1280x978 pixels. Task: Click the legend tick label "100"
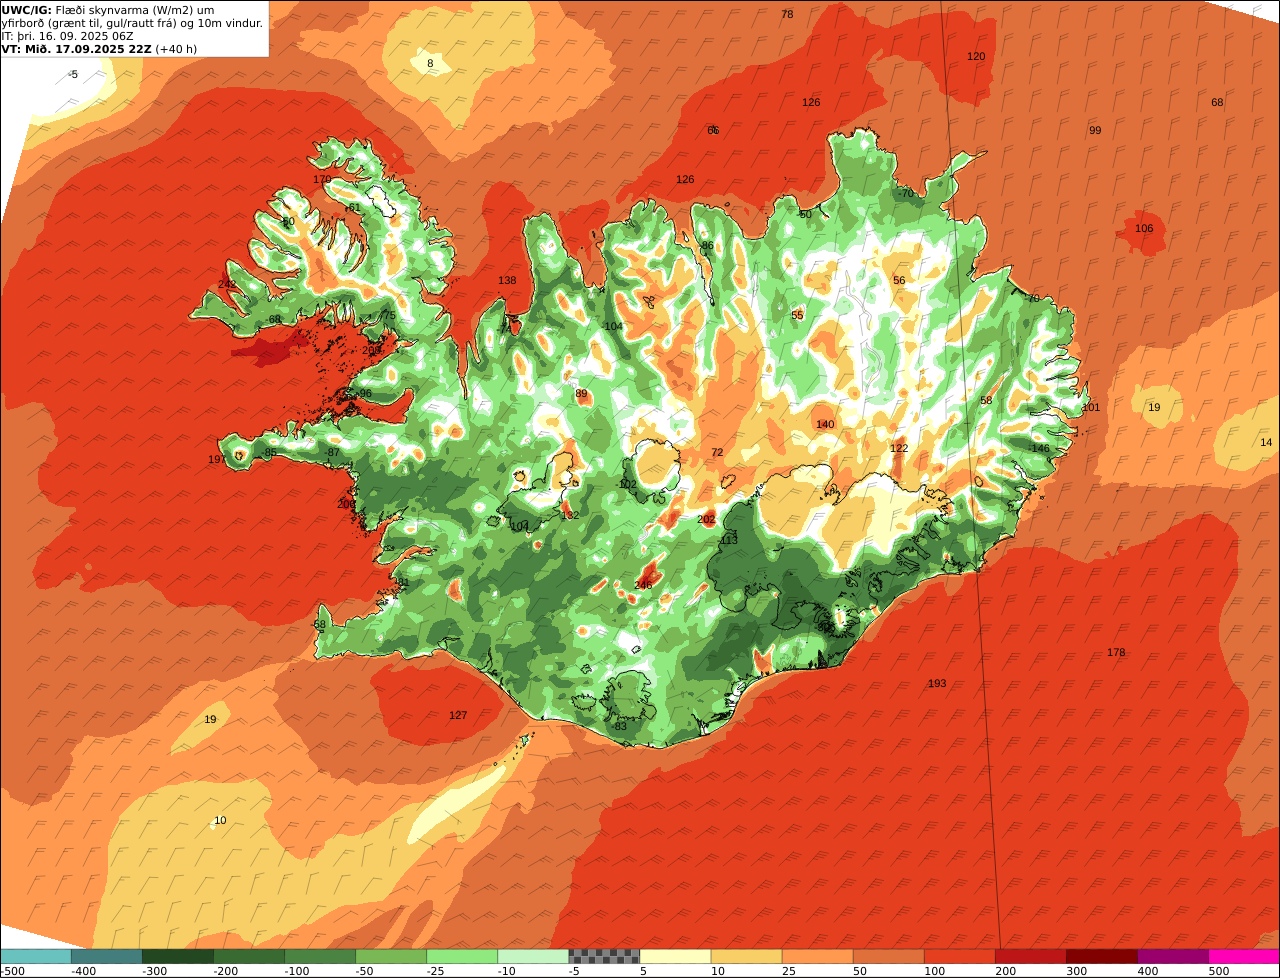pyautogui.click(x=934, y=971)
